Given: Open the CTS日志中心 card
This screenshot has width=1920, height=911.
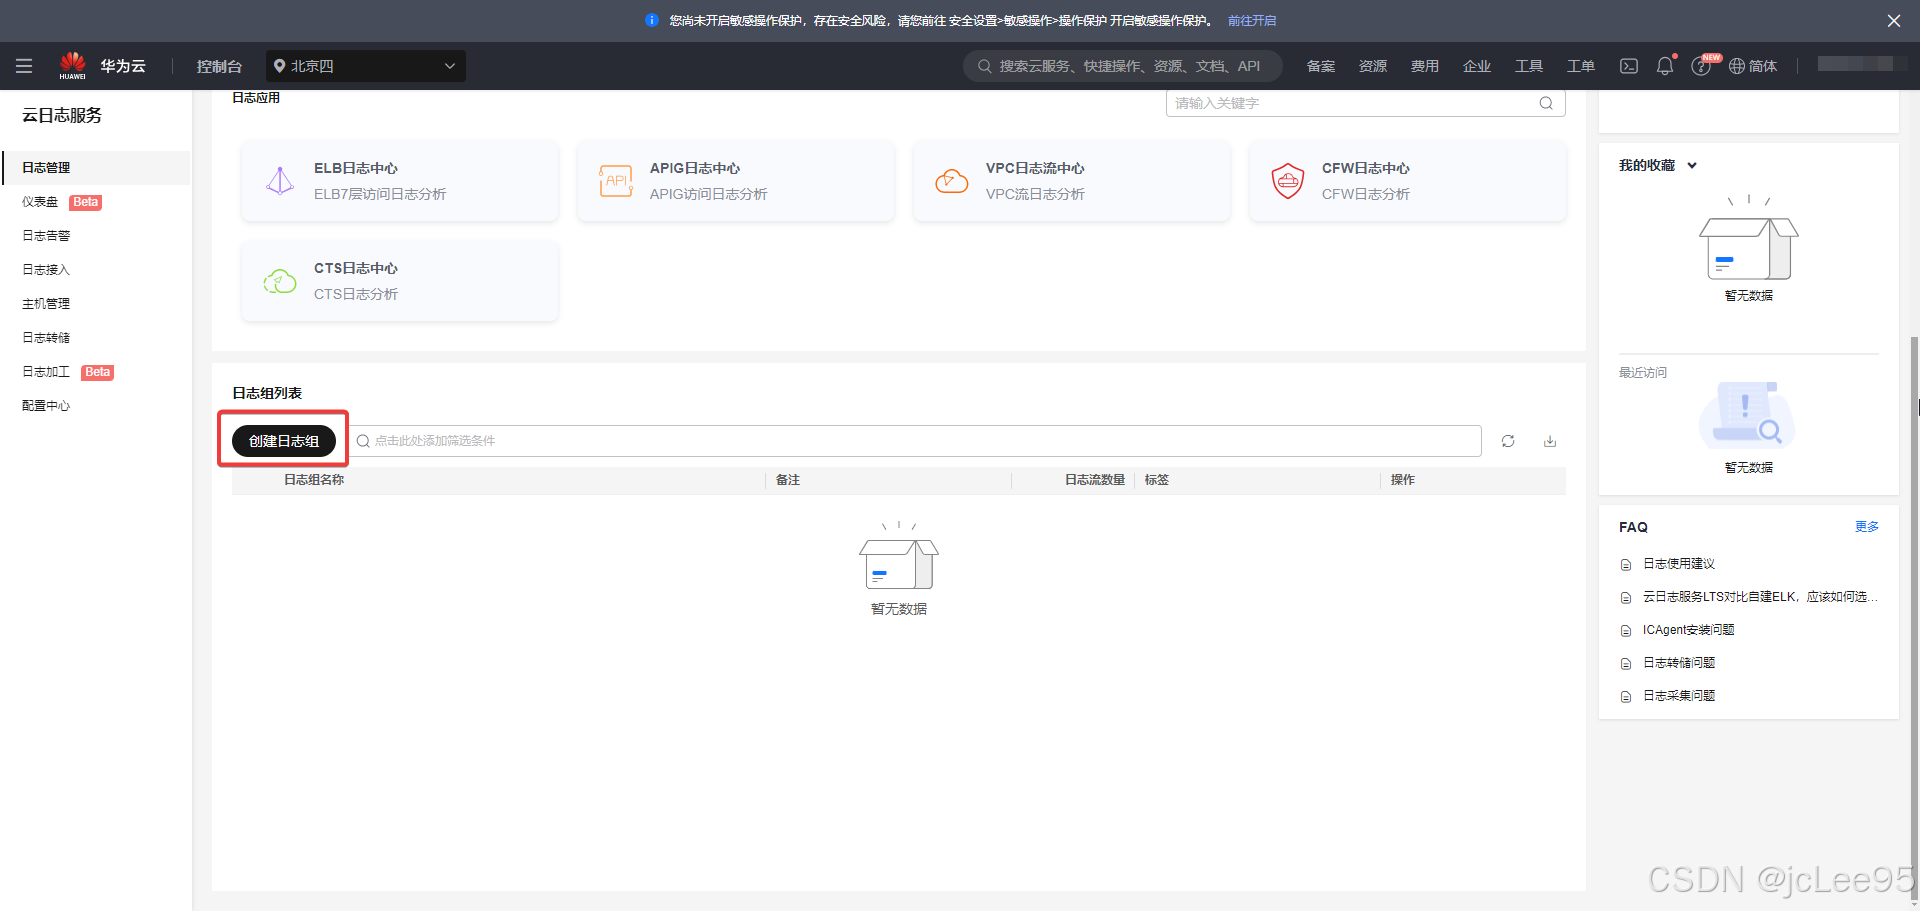Looking at the screenshot, I should [400, 281].
